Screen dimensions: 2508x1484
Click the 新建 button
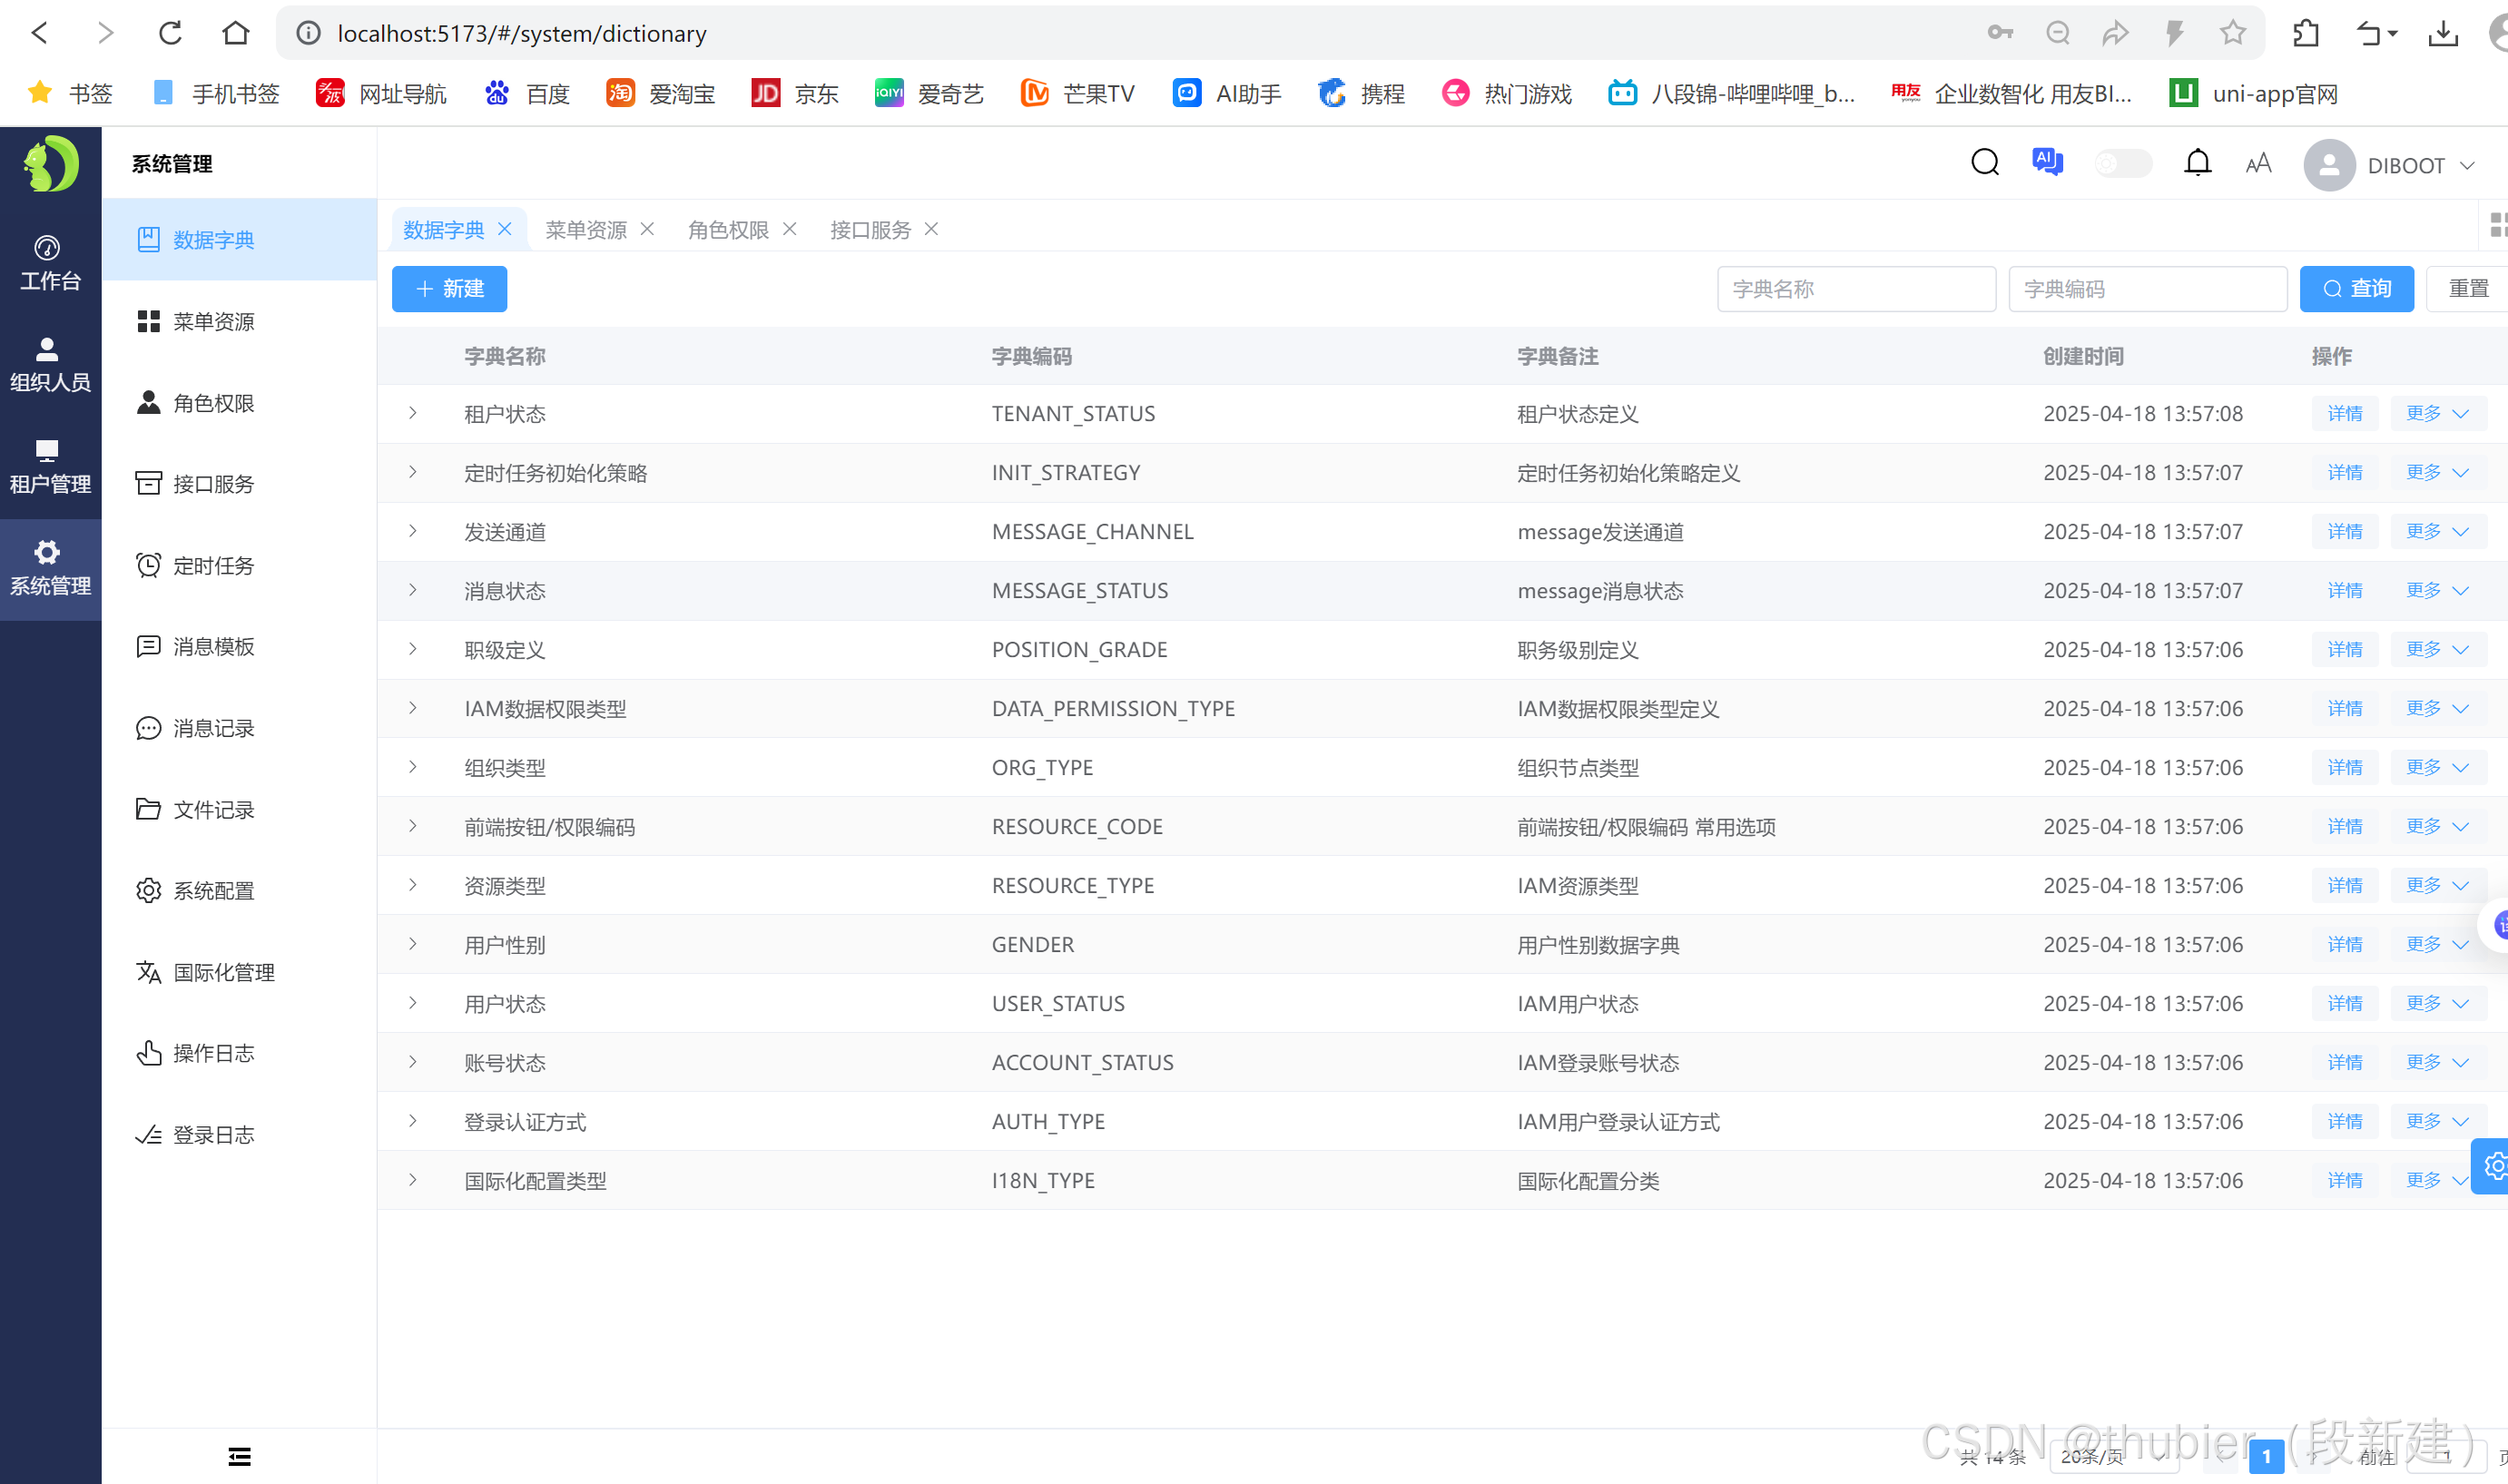(x=449, y=289)
